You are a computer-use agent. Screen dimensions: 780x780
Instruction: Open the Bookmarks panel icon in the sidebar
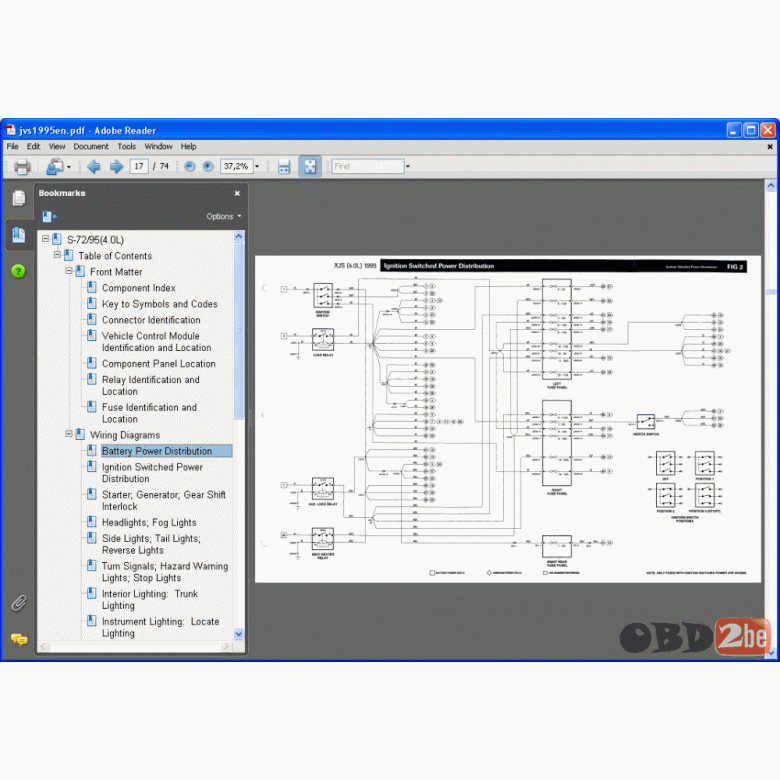click(19, 235)
